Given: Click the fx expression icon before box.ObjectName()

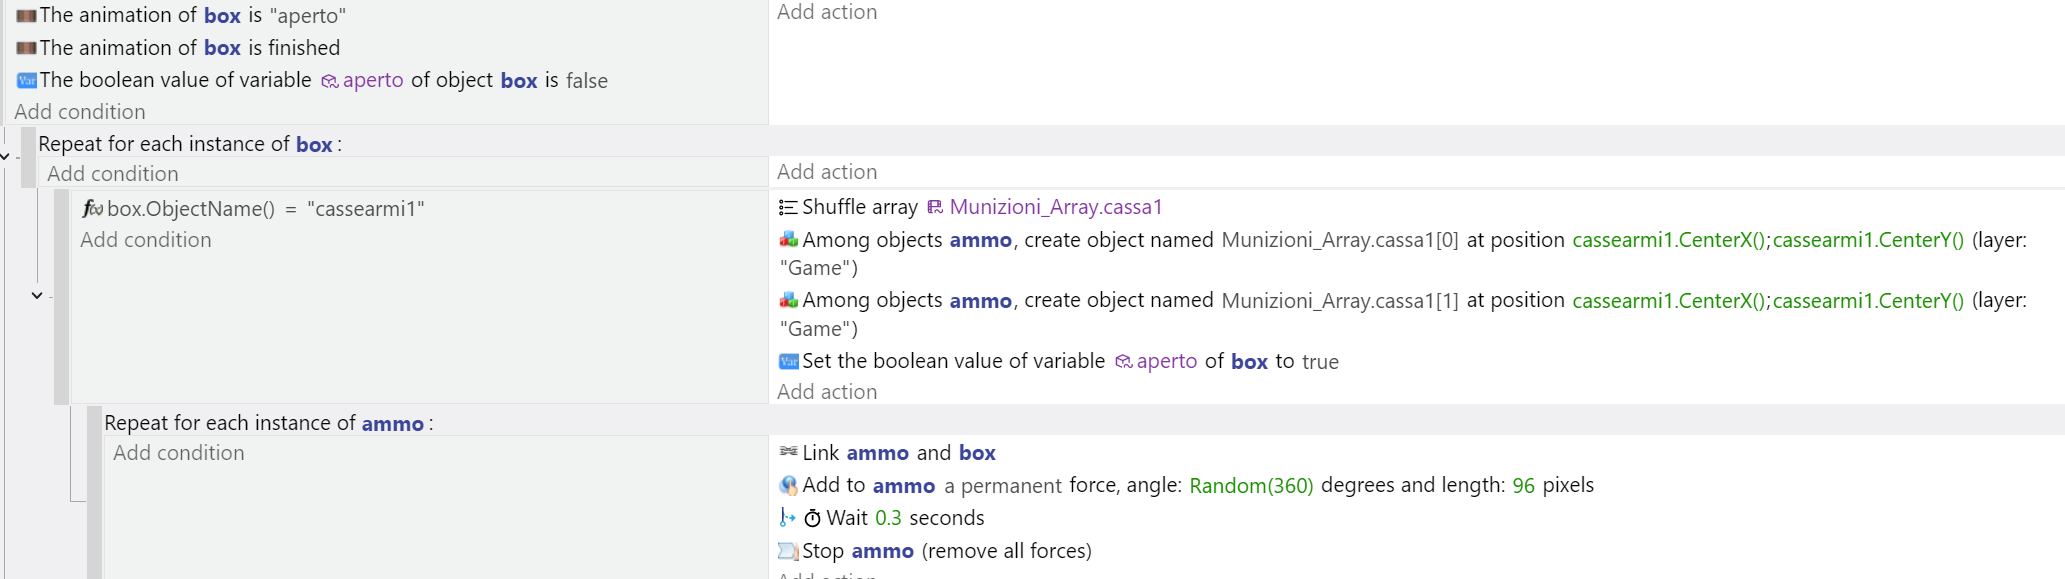Looking at the screenshot, I should click(92, 209).
